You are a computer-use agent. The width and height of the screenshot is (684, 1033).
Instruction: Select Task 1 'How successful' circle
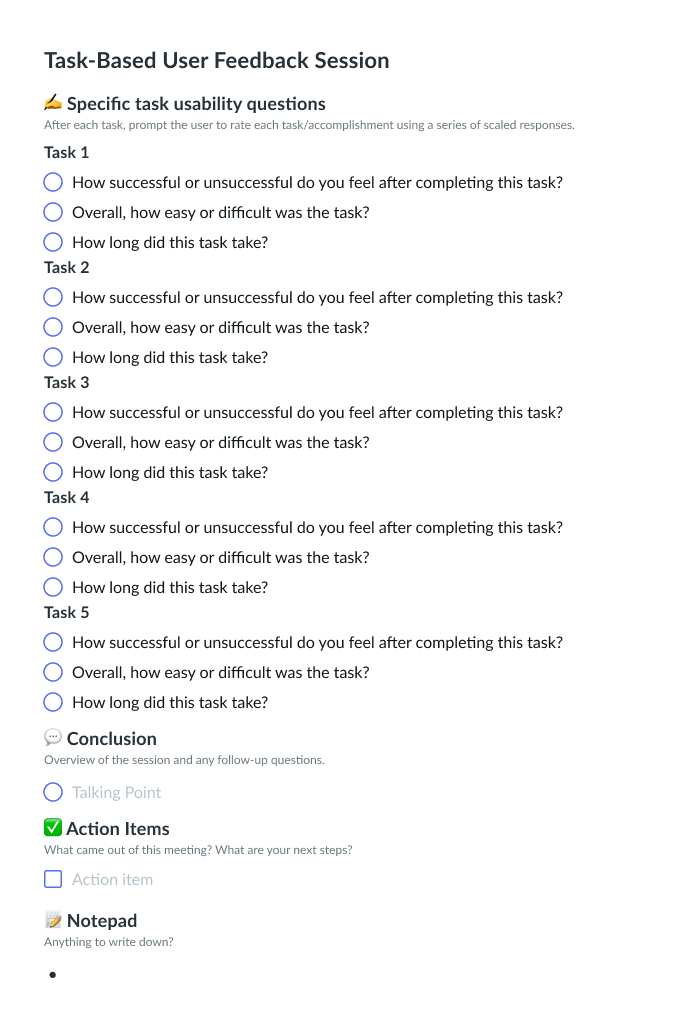click(53, 182)
